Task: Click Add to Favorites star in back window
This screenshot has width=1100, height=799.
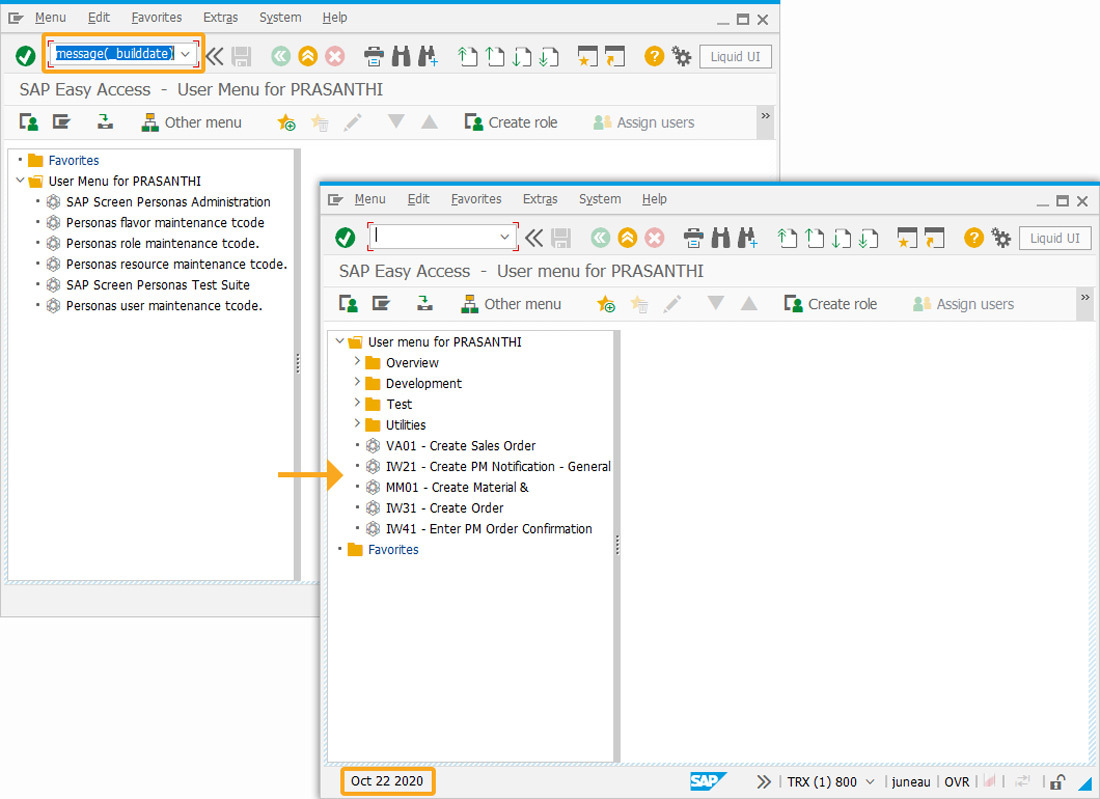Action: click(286, 122)
